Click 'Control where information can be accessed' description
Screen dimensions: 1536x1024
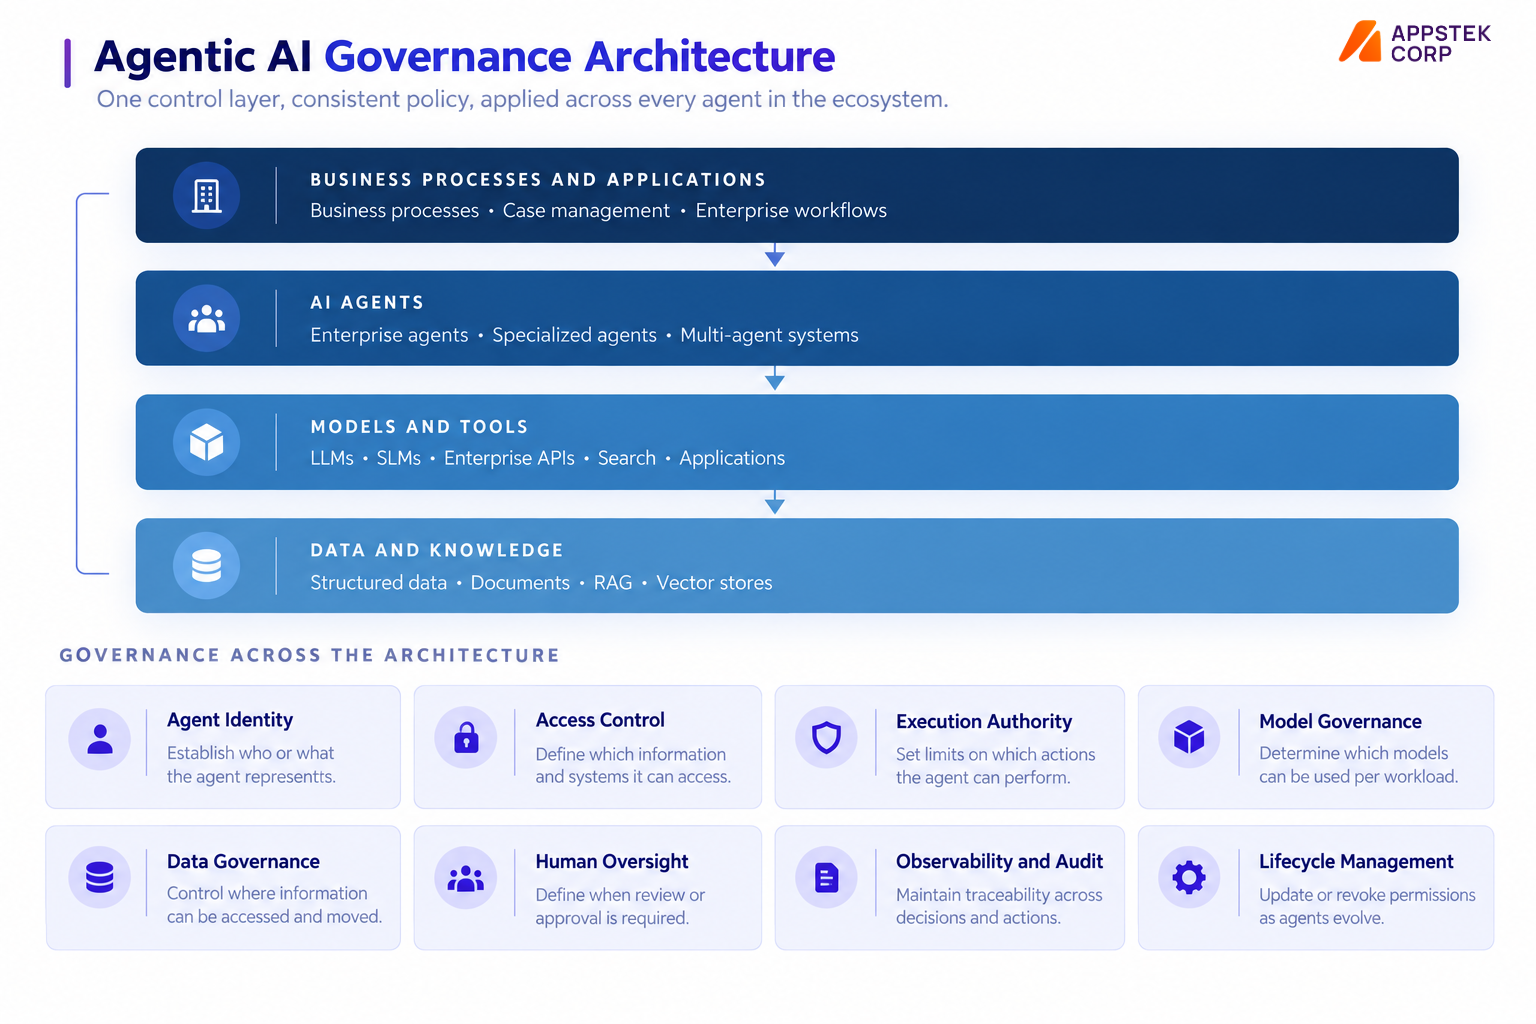(x=274, y=905)
